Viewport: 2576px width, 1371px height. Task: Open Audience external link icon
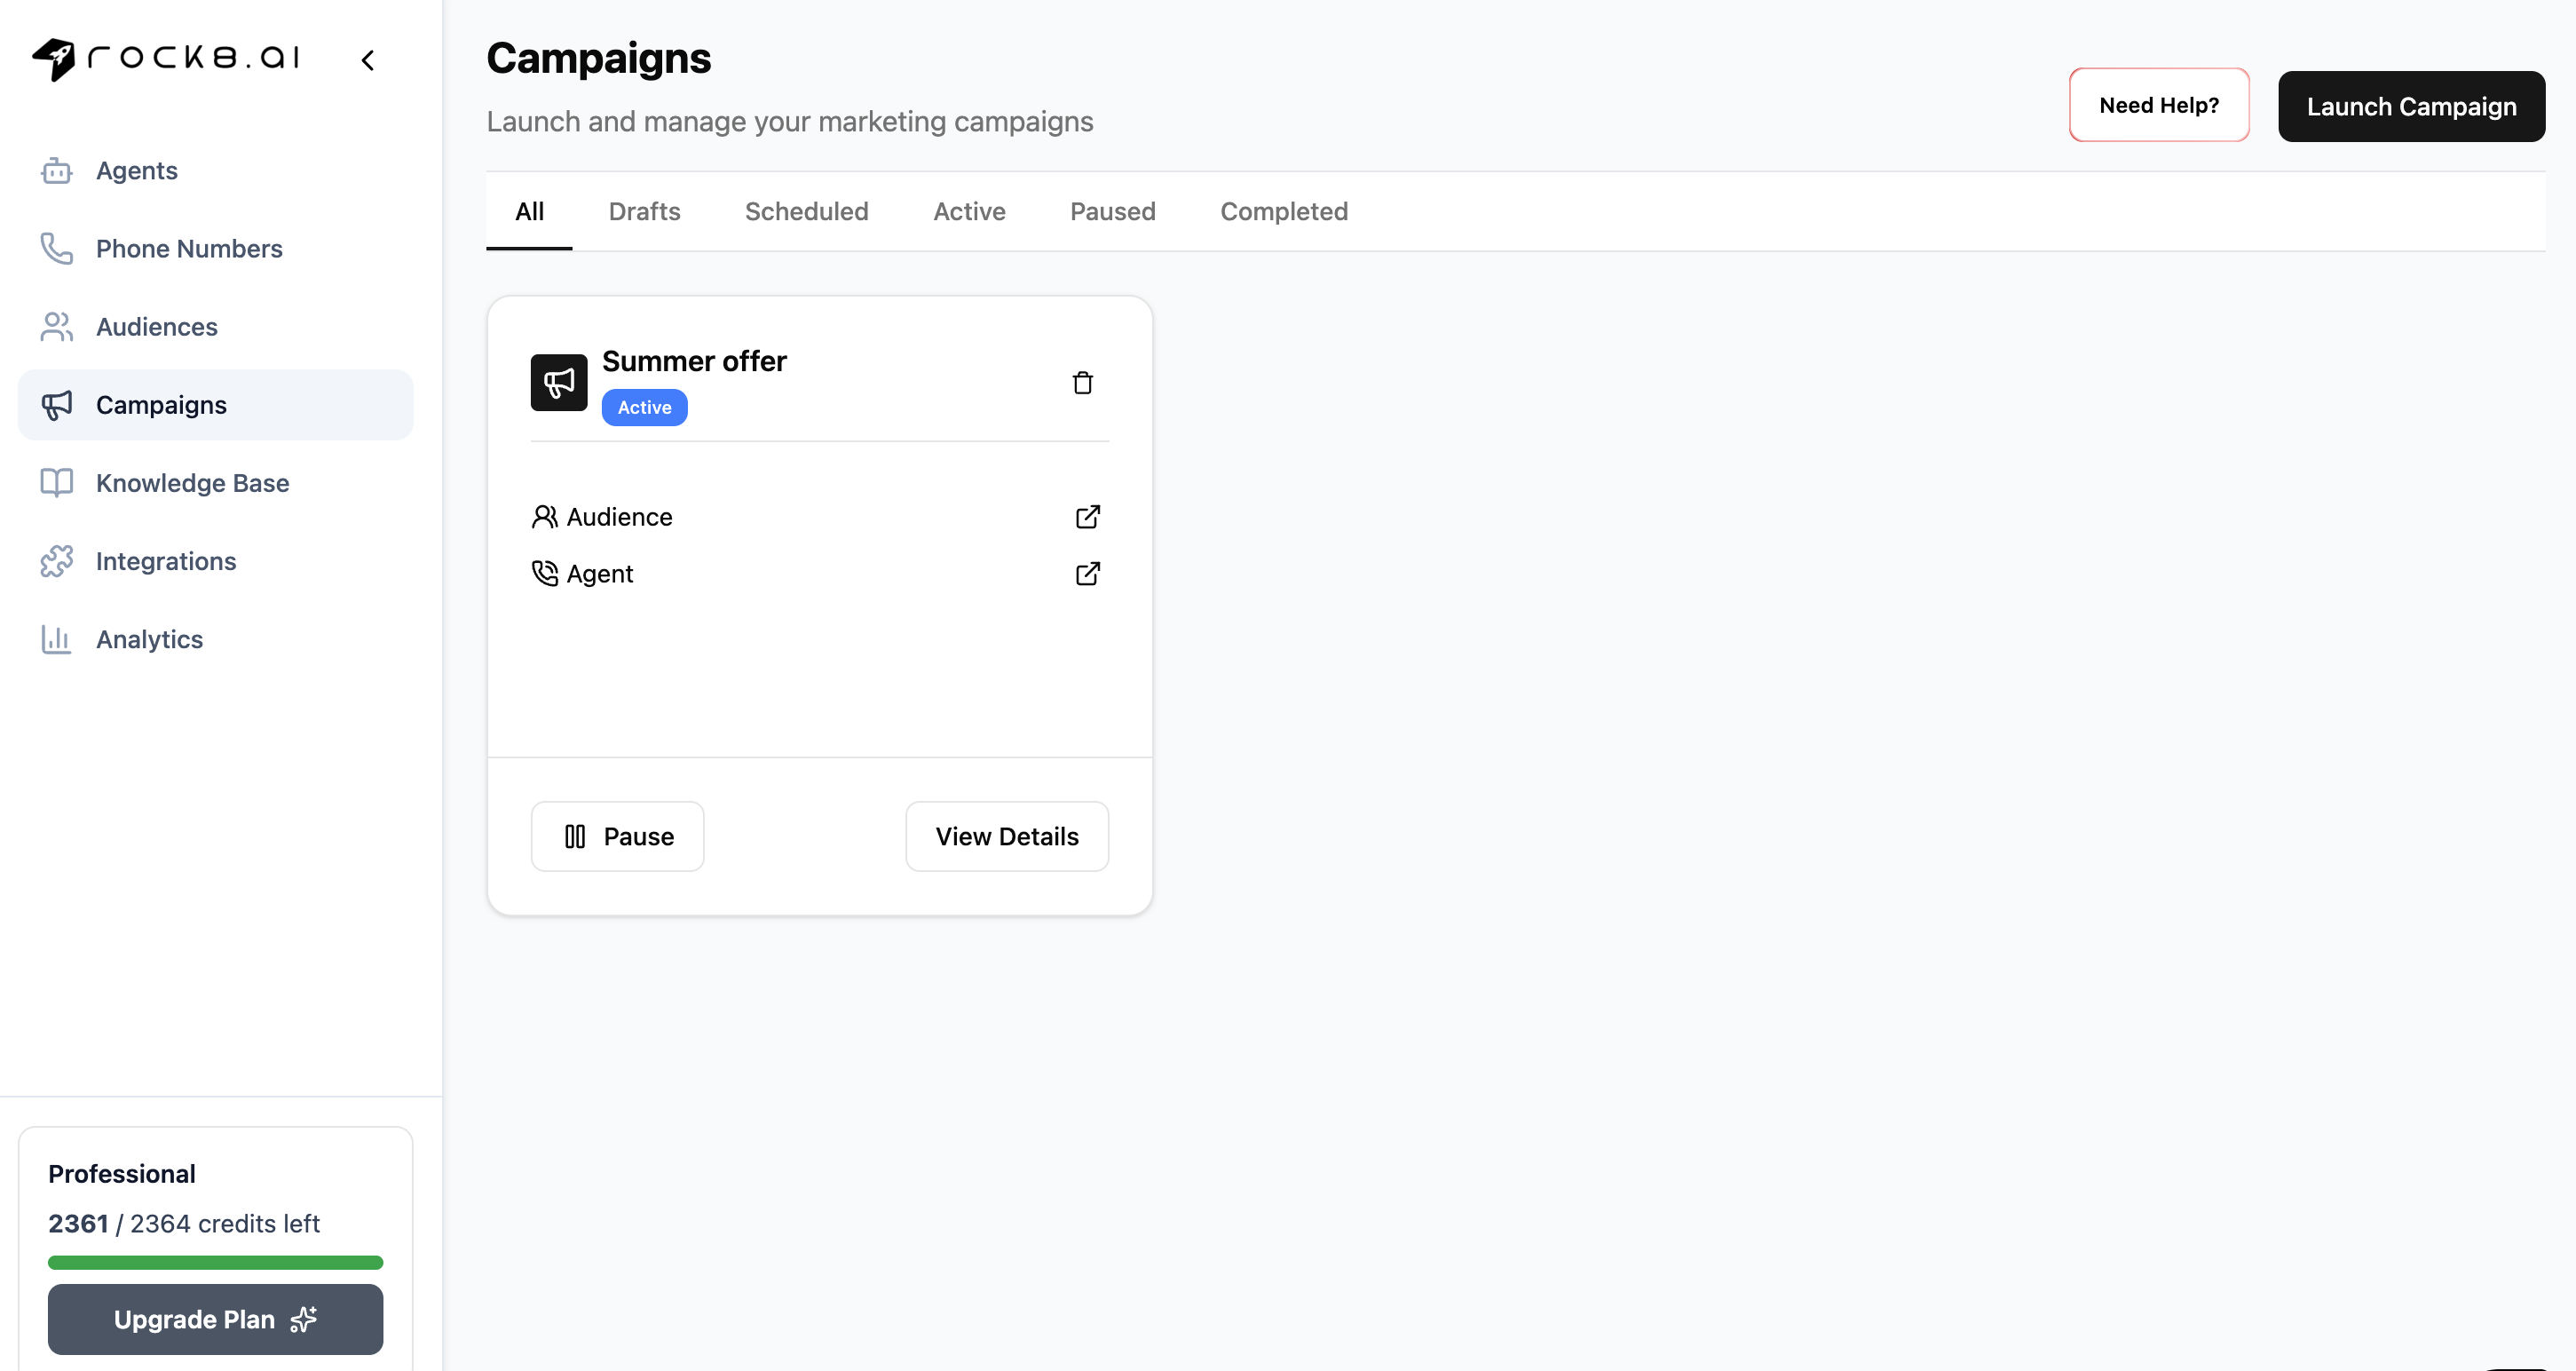pos(1087,517)
